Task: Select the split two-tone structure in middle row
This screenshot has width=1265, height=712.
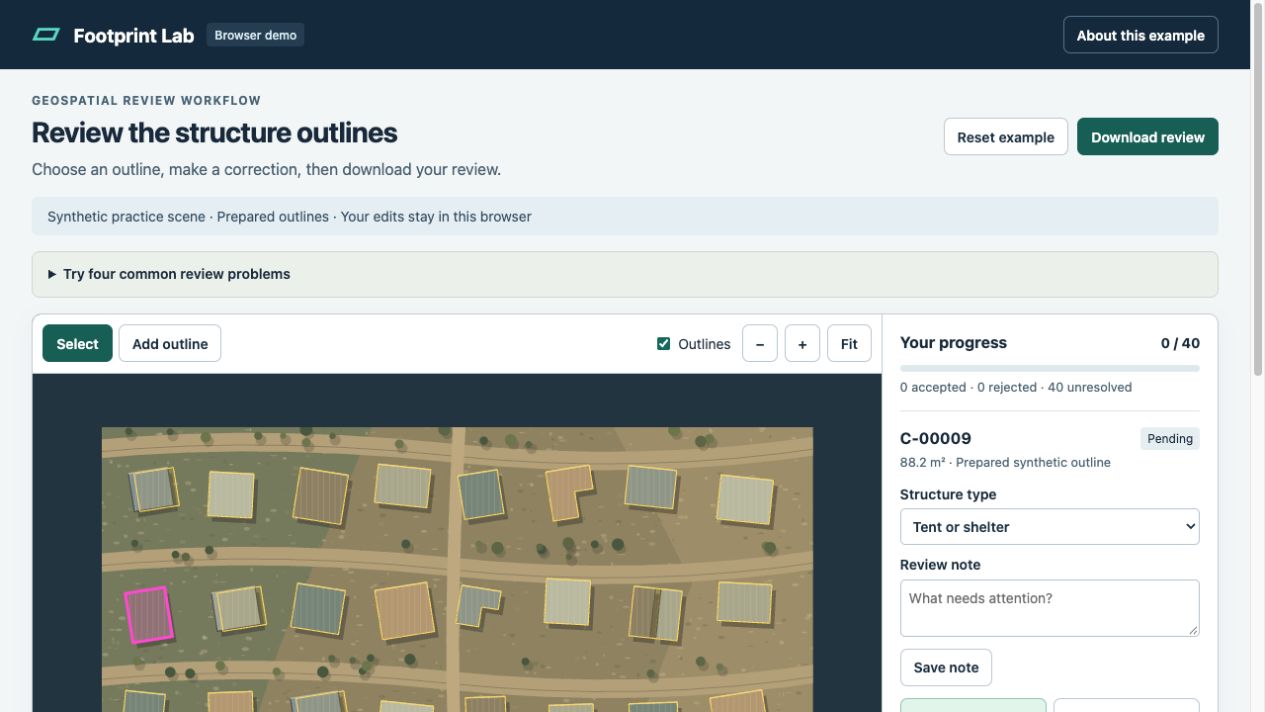Action: 656,613
